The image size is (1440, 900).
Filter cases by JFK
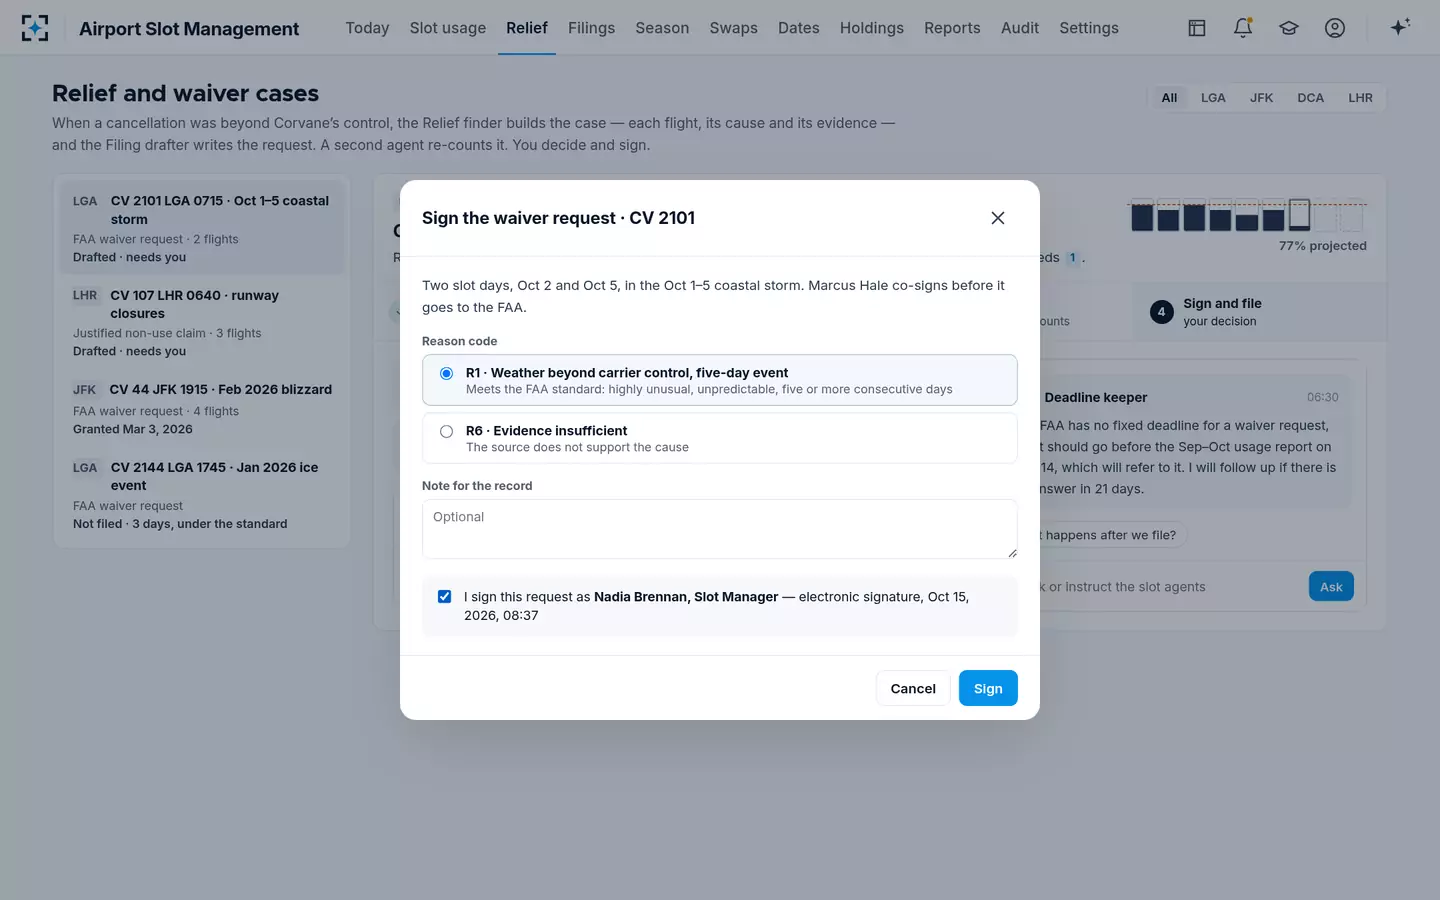1261,98
